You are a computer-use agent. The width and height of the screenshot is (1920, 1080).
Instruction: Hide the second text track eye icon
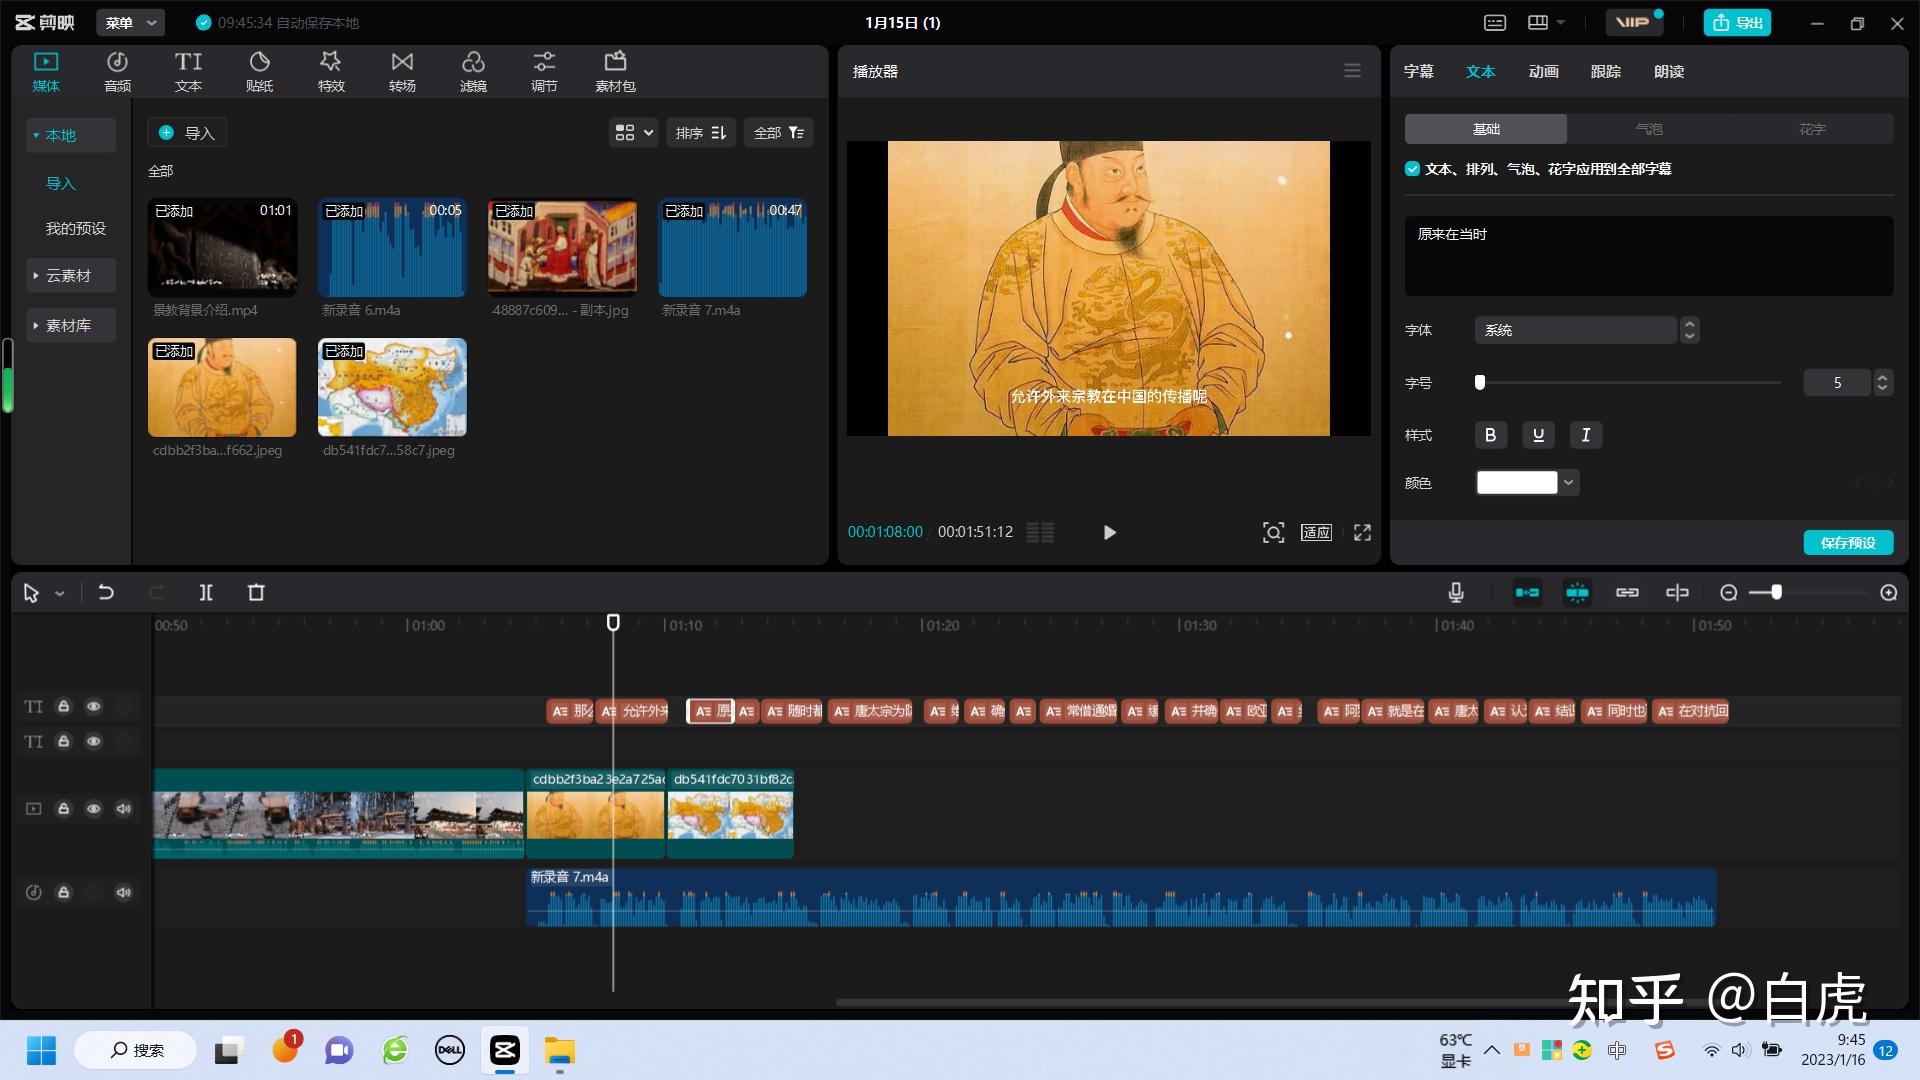click(93, 741)
